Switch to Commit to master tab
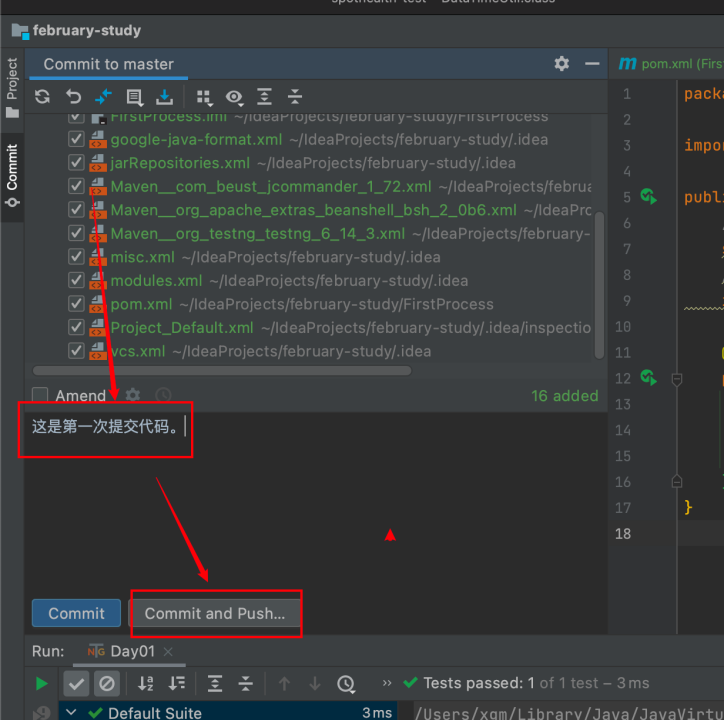 tap(109, 64)
